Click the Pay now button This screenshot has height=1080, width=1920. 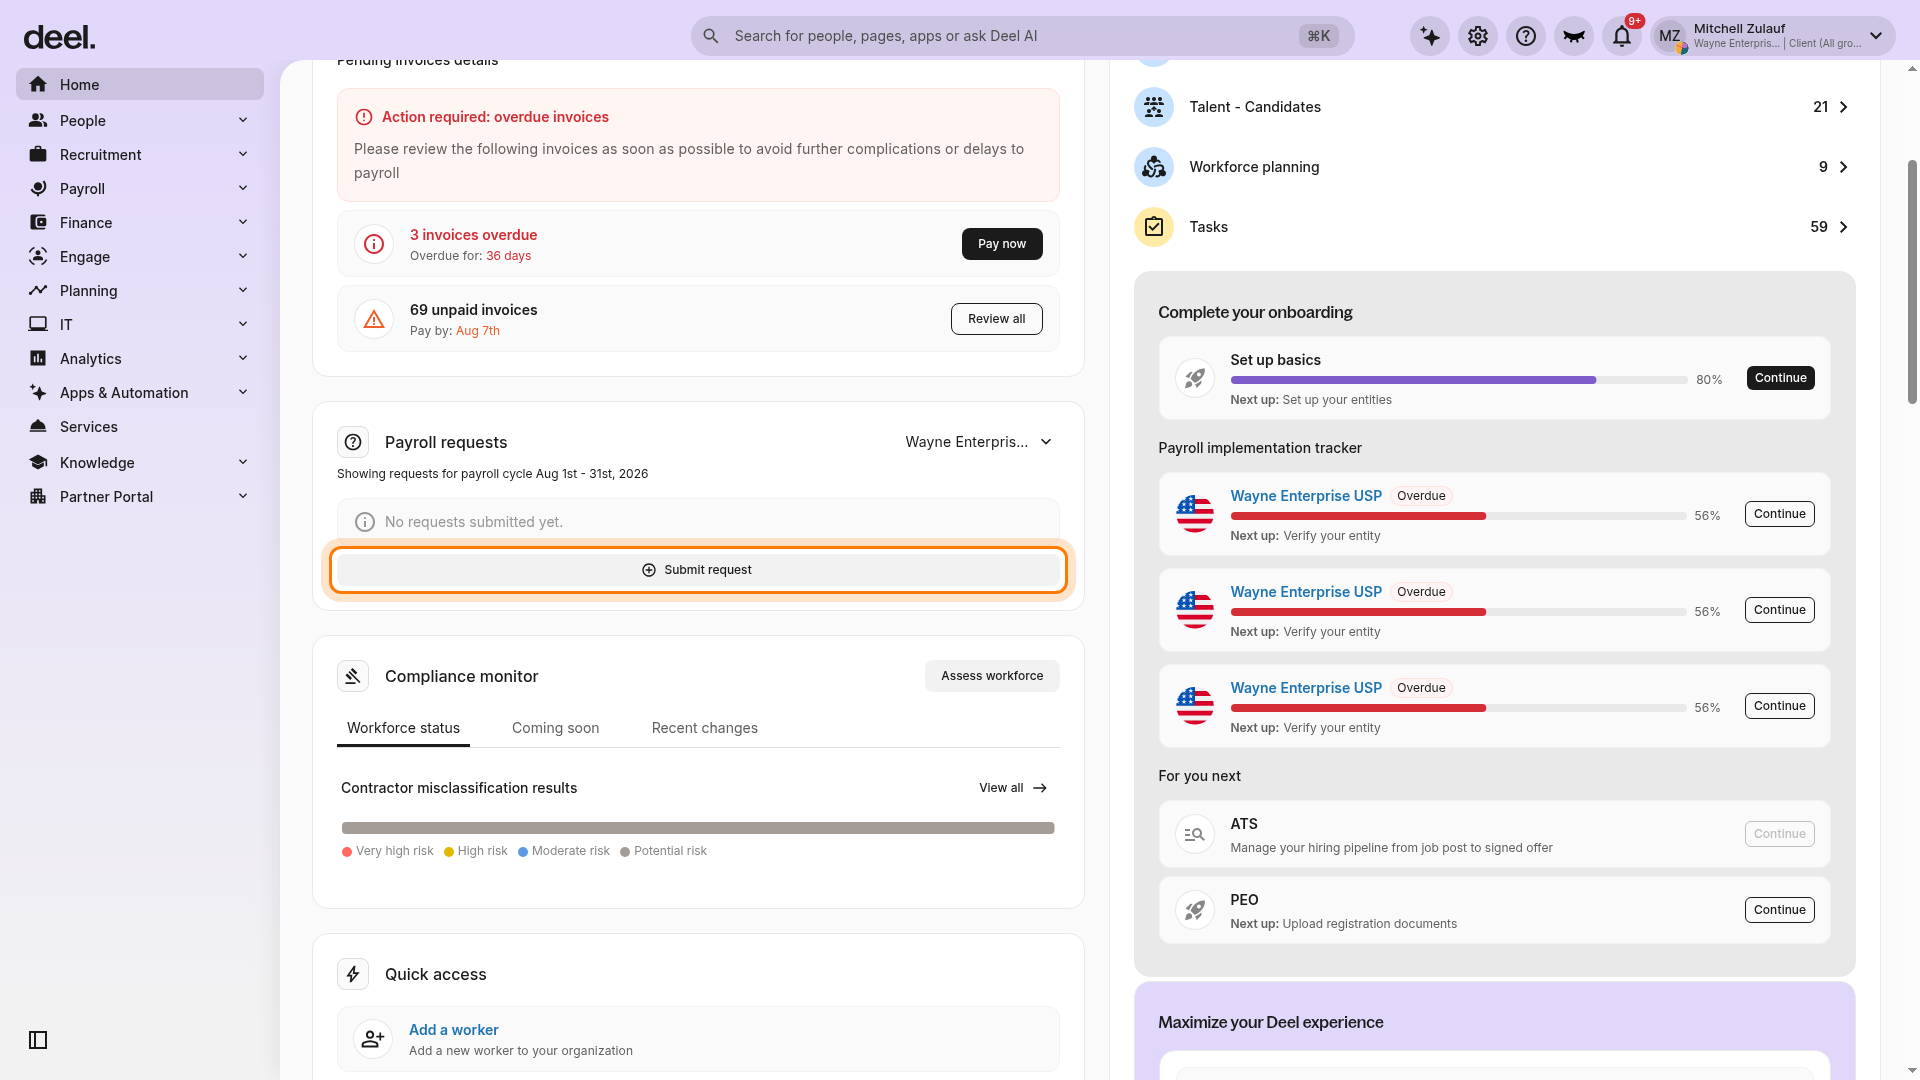coord(1002,244)
